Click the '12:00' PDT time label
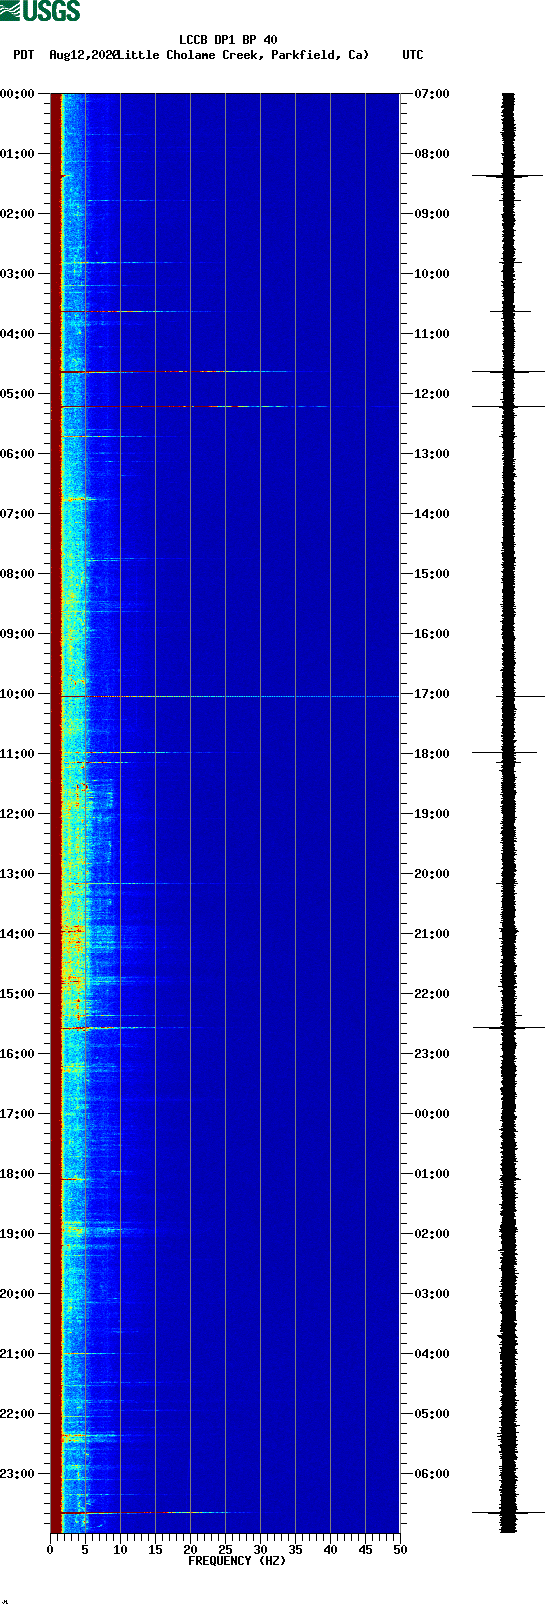The width and height of the screenshot is (552, 1613). click(18, 814)
